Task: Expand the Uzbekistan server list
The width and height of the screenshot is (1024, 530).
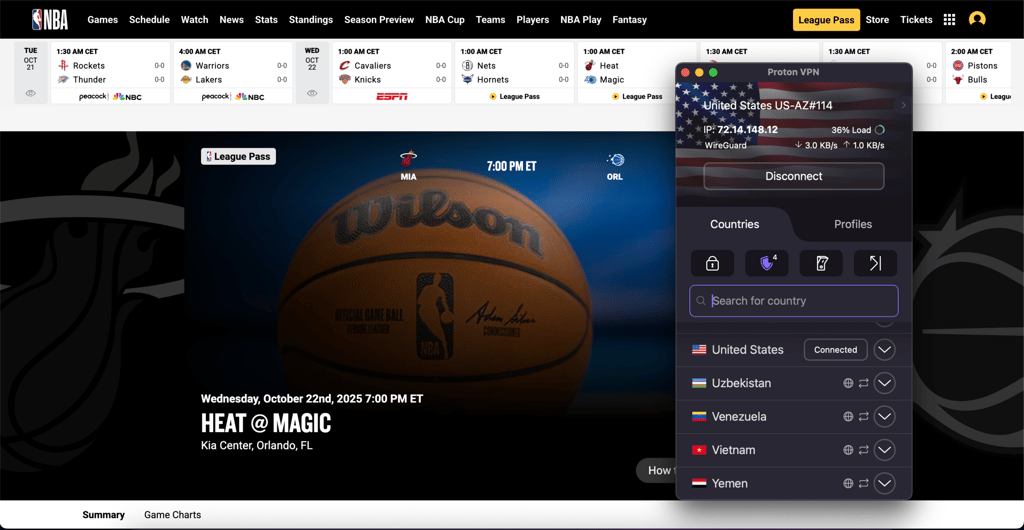Action: point(884,383)
